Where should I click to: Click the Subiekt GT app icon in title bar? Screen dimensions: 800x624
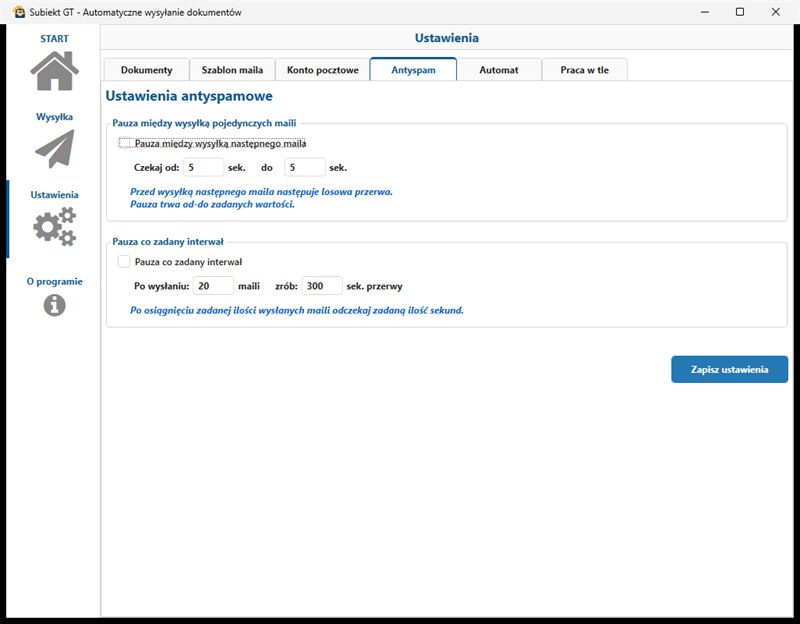[19, 12]
